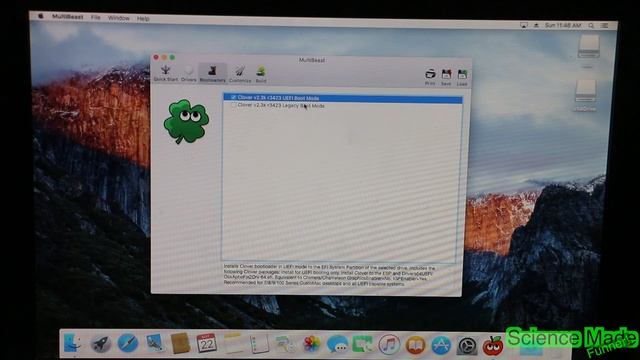Open Finder from the dock
The height and width of the screenshot is (360, 640).
[x=73, y=343]
